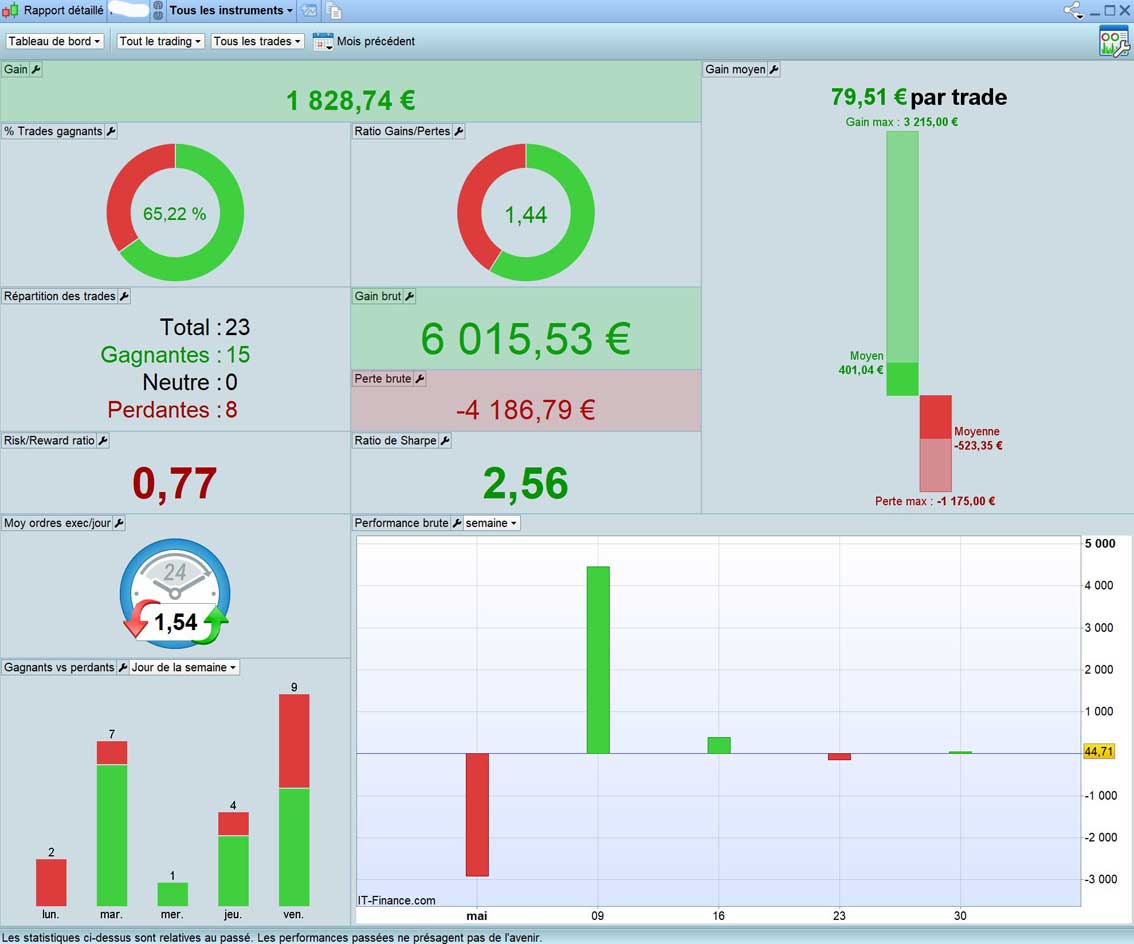Click the Gain max : 3 215,00 € label

tap(902, 122)
